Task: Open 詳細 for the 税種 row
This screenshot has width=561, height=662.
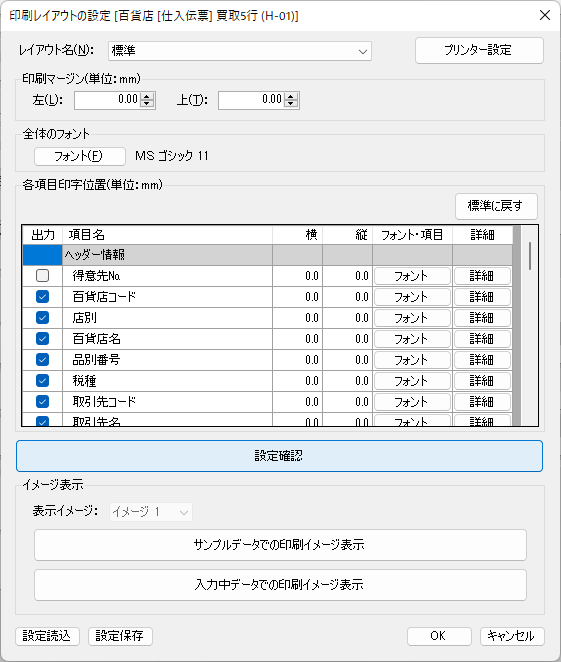Action: coord(482,381)
